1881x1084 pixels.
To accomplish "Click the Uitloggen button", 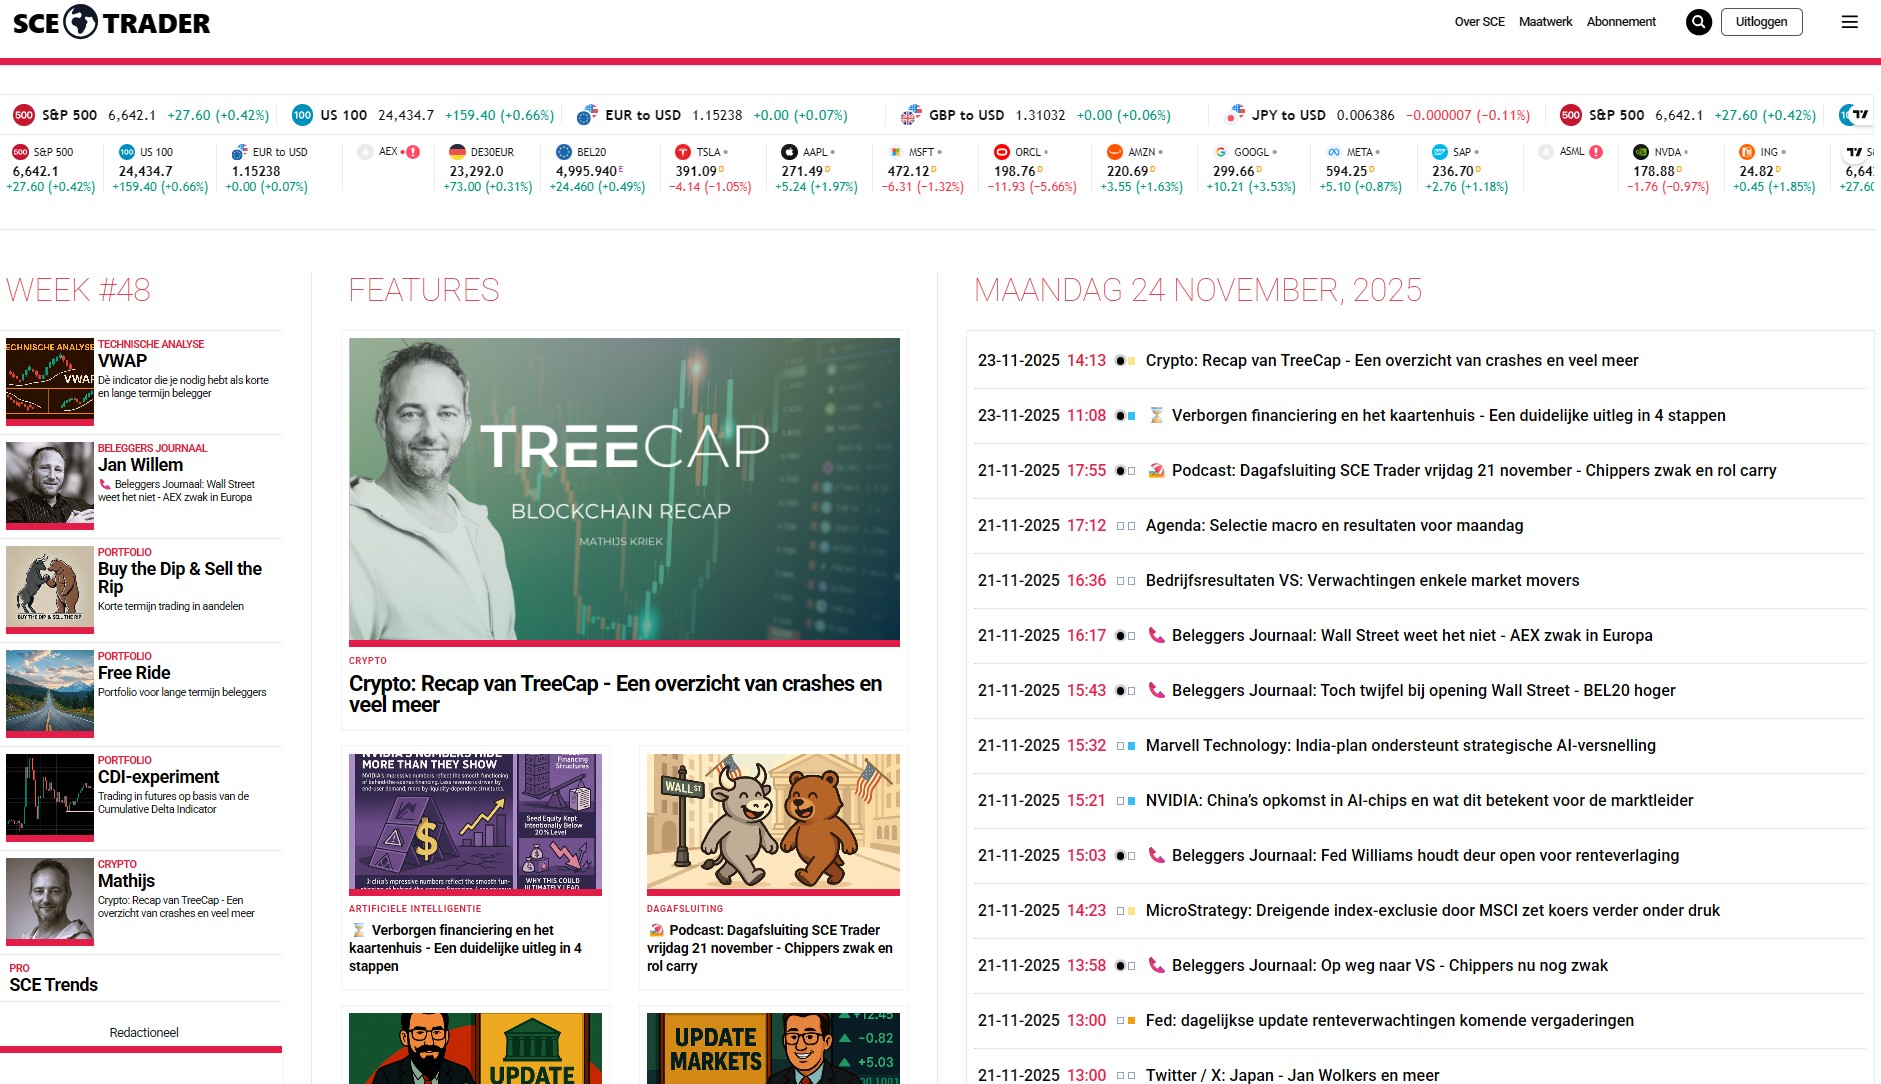I will (x=1761, y=22).
